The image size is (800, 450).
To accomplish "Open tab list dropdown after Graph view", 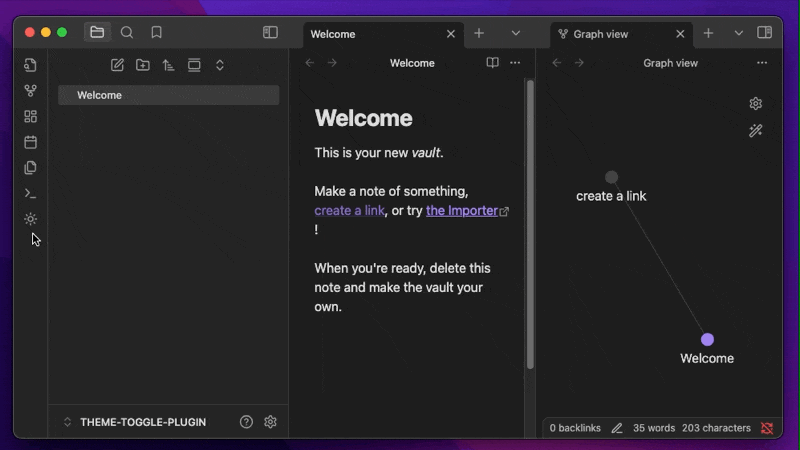I will 738,33.
